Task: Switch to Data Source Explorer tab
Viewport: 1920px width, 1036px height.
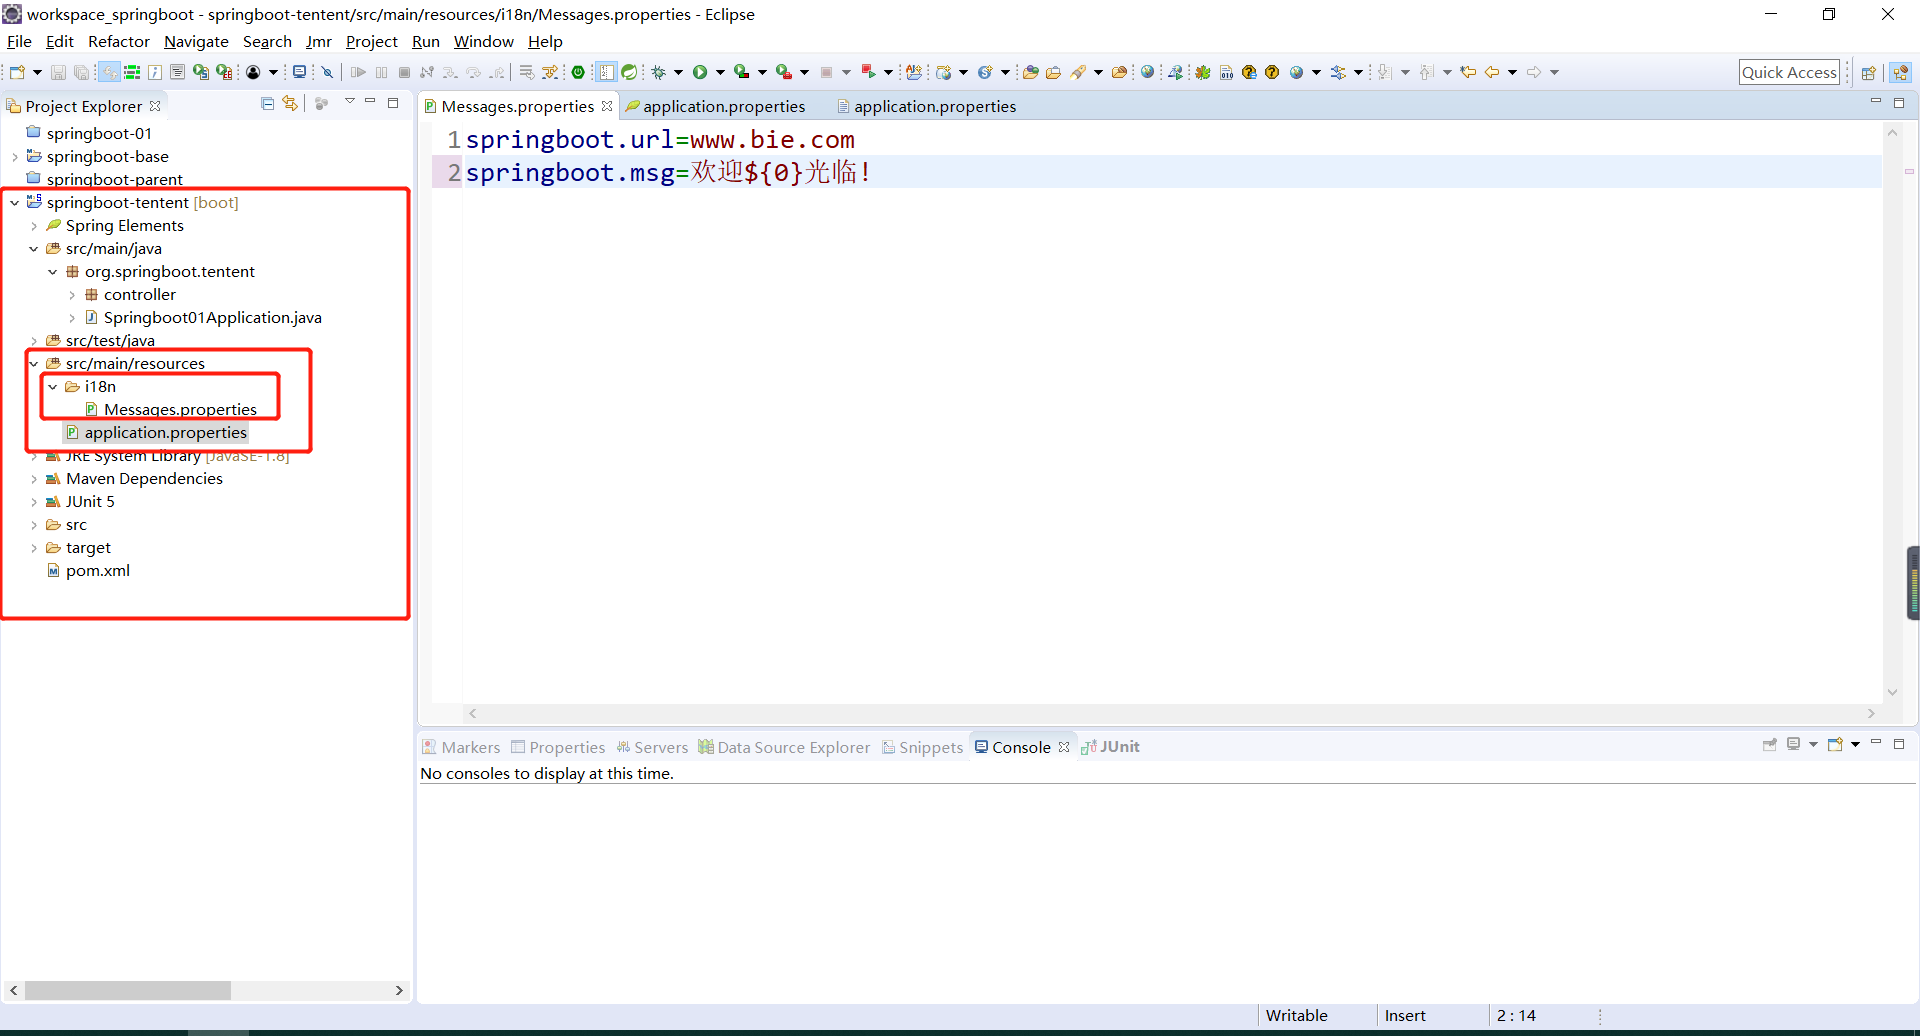Action: (x=784, y=747)
